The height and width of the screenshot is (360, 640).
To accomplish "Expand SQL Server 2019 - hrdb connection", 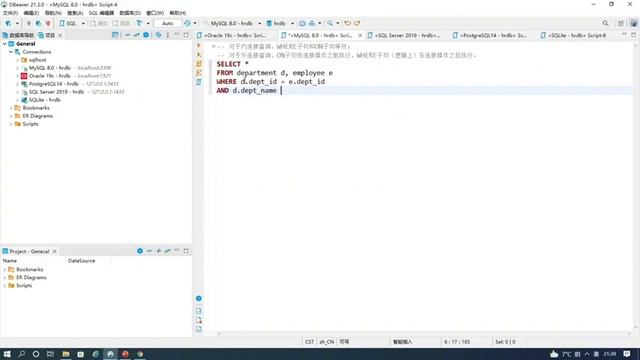I will coord(17,92).
